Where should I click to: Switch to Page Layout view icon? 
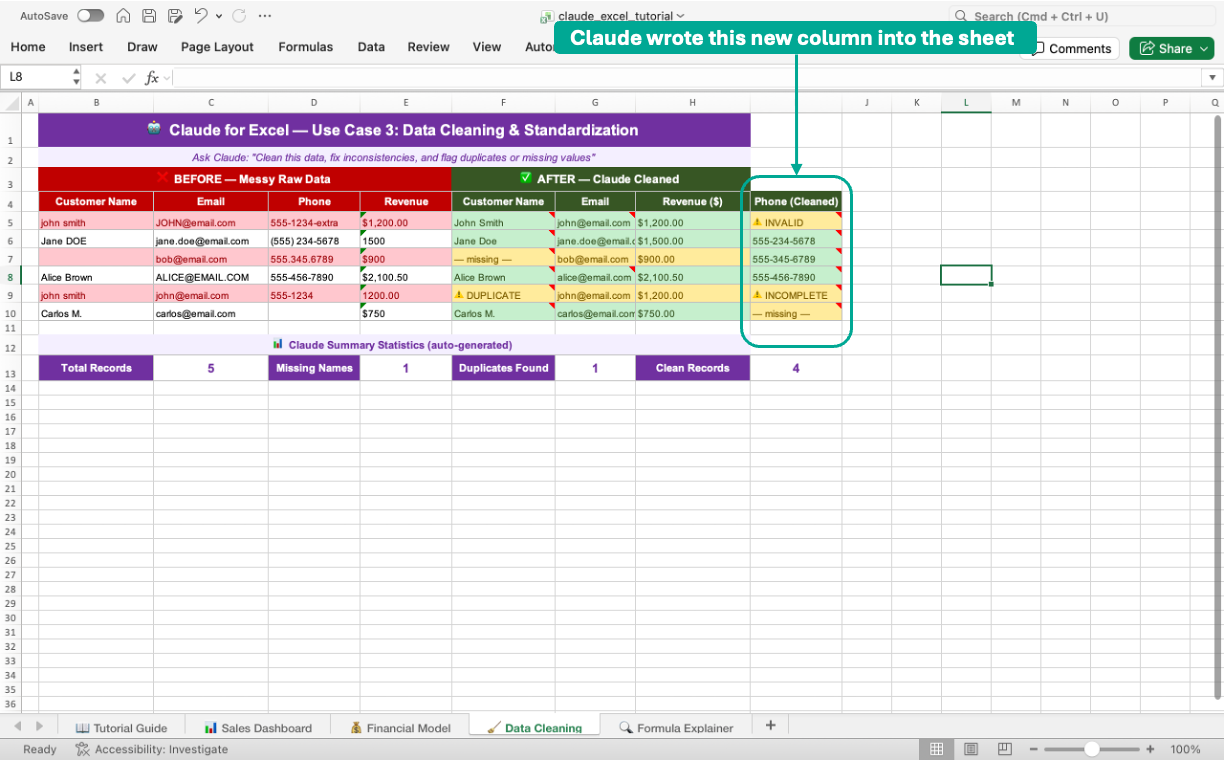pyautogui.click(x=970, y=748)
